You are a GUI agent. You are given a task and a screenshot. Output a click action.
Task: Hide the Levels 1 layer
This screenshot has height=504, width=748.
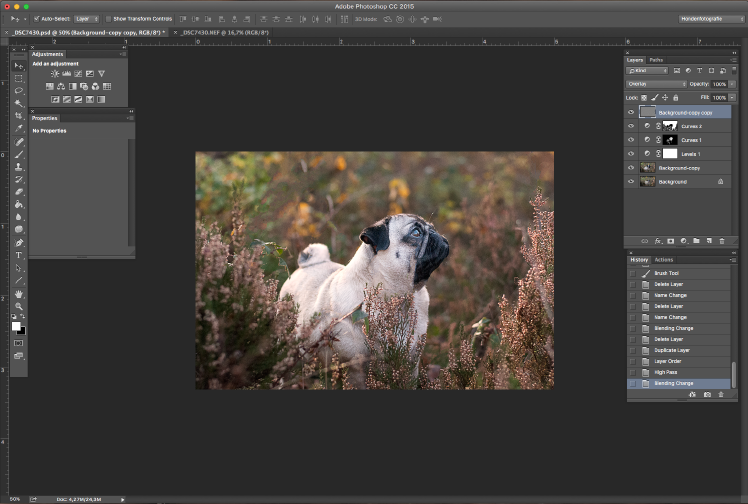click(631, 154)
